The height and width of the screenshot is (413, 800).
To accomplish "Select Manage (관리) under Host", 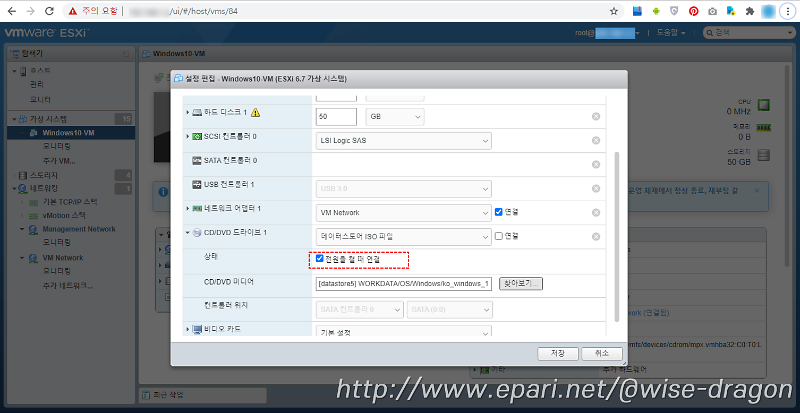I will [37, 84].
